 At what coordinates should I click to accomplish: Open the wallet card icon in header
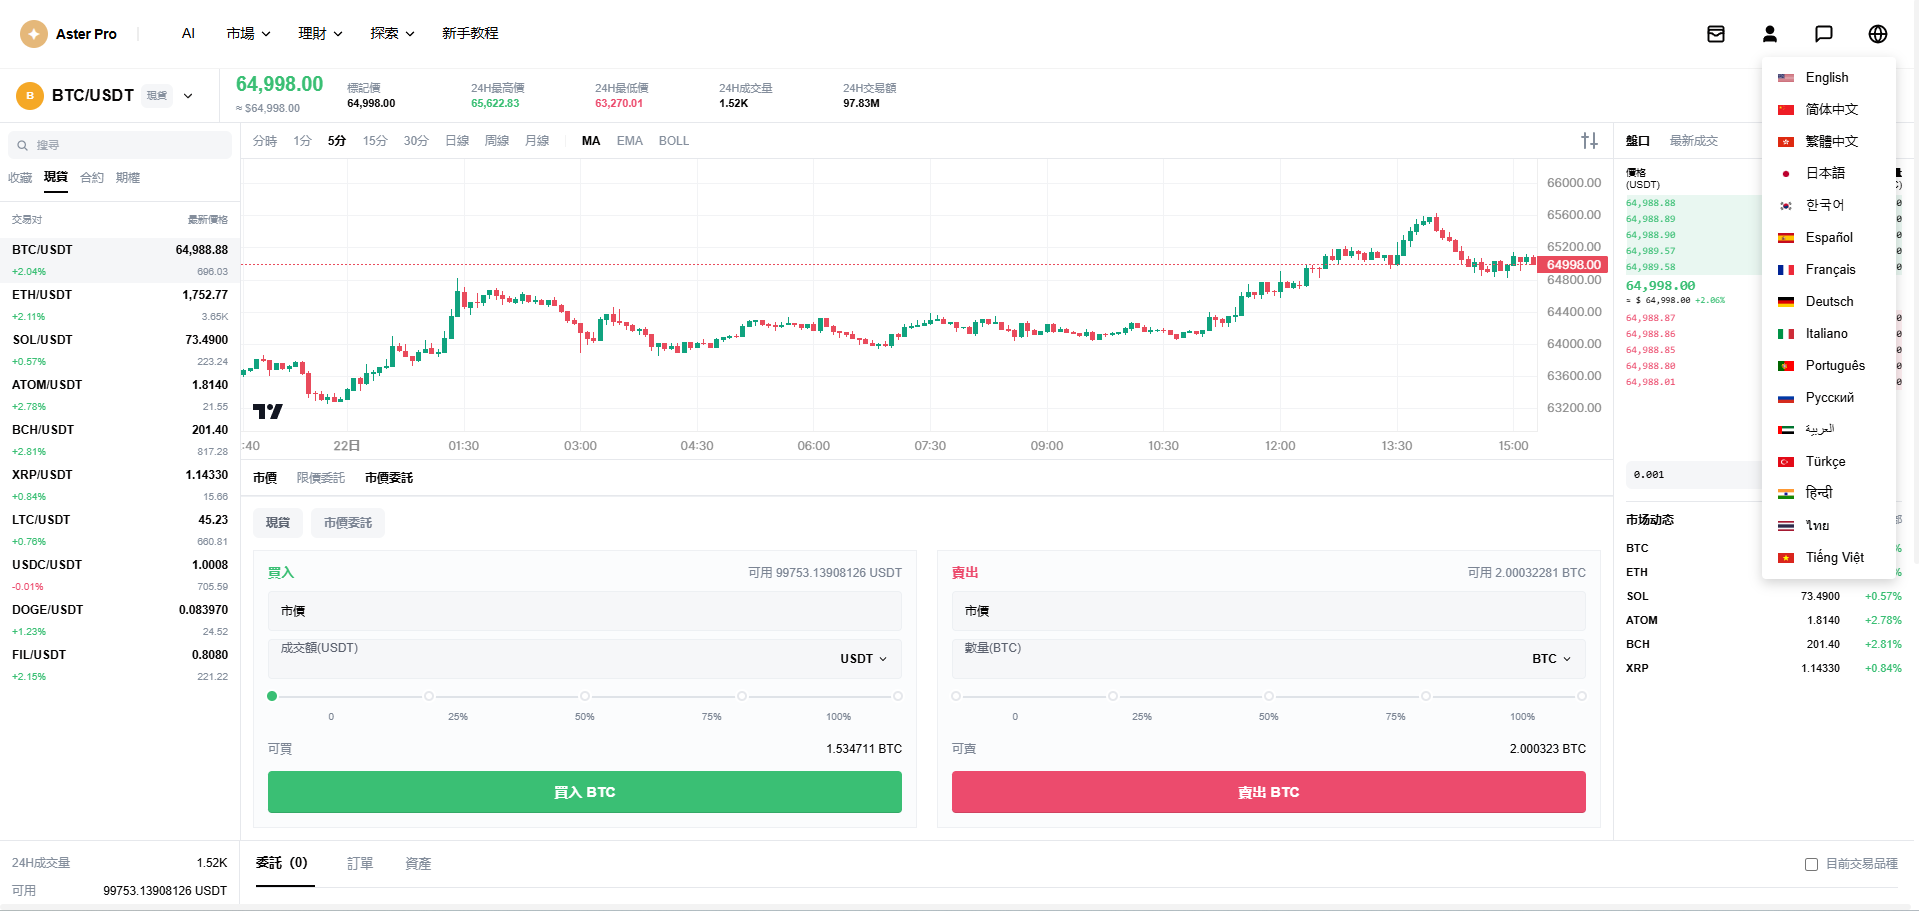point(1716,34)
